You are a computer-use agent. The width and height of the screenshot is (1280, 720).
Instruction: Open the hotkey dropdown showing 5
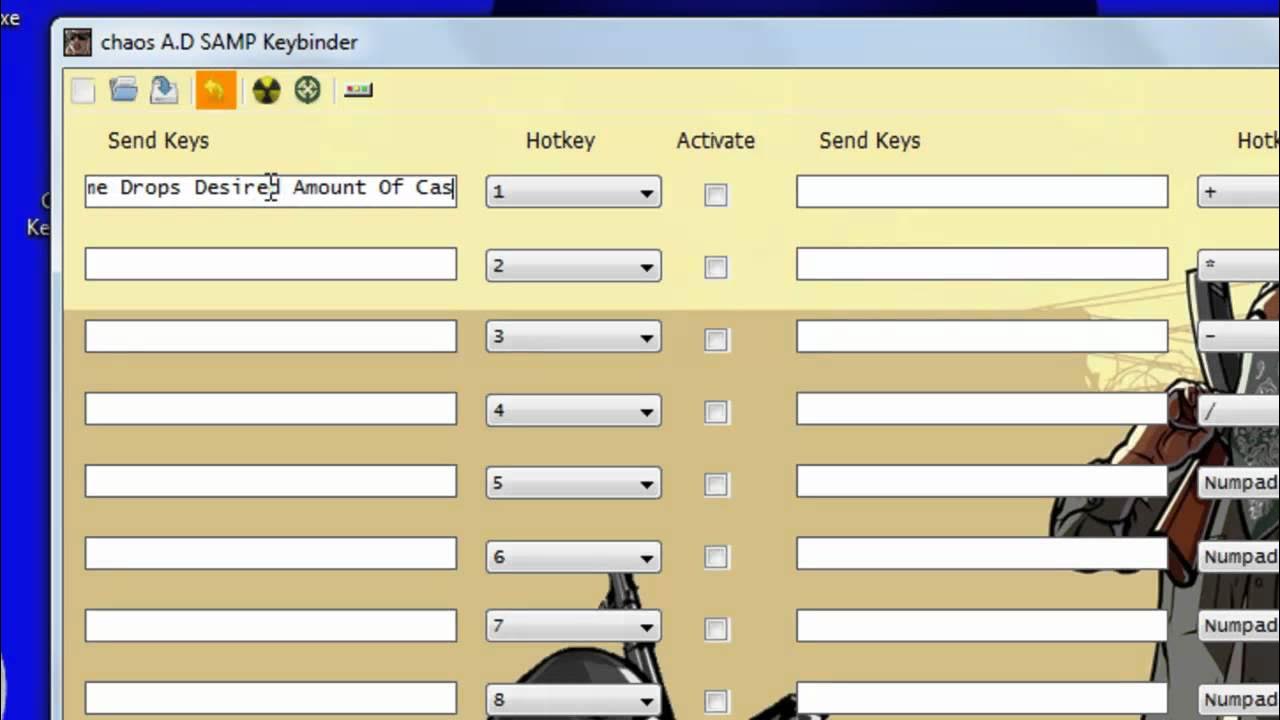tap(573, 483)
